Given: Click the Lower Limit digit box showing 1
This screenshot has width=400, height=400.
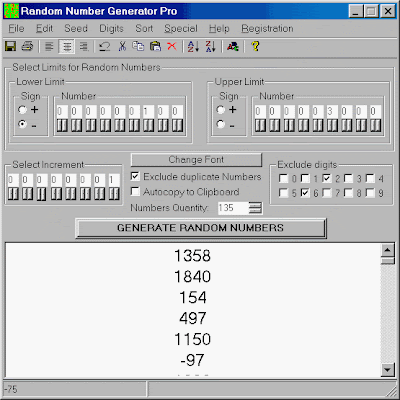Looking at the screenshot, I should pos(148,112).
